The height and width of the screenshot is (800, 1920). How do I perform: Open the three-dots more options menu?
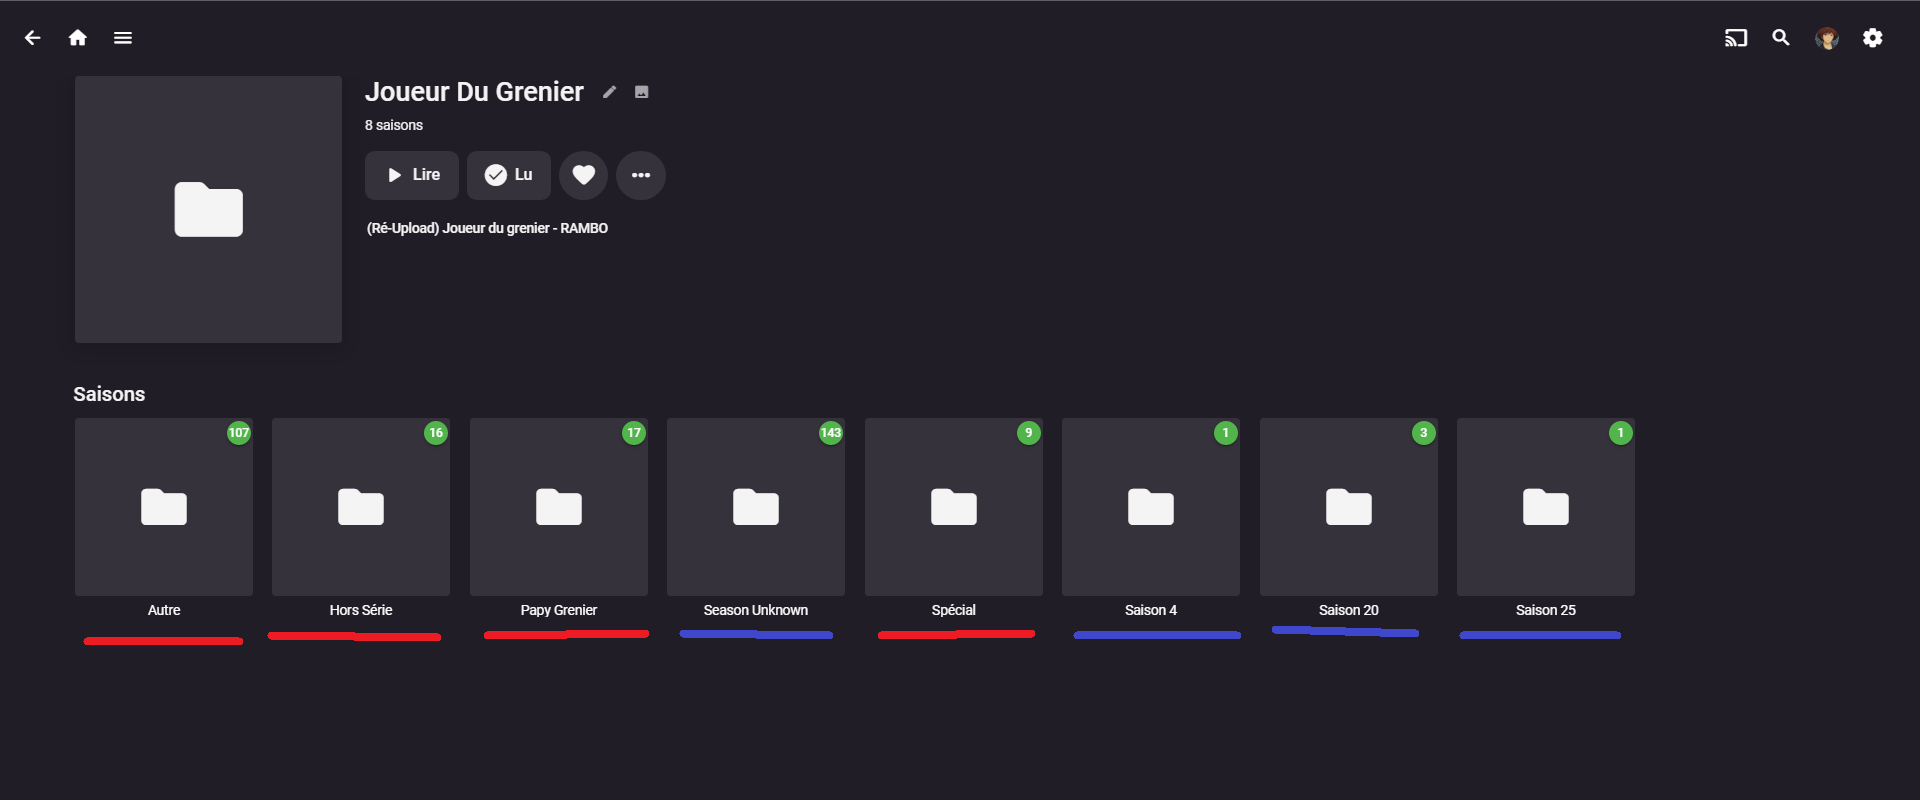pos(641,175)
